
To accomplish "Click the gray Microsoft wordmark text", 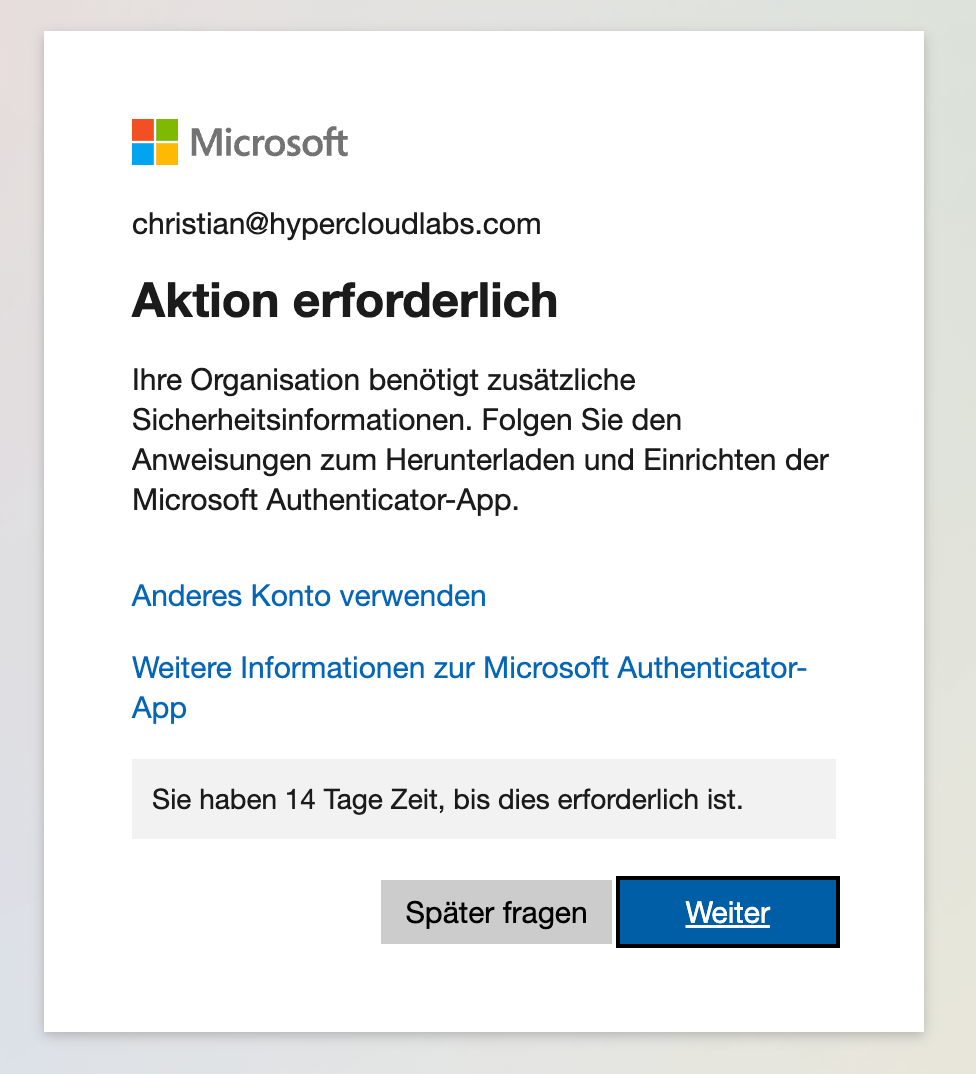I will click(269, 143).
